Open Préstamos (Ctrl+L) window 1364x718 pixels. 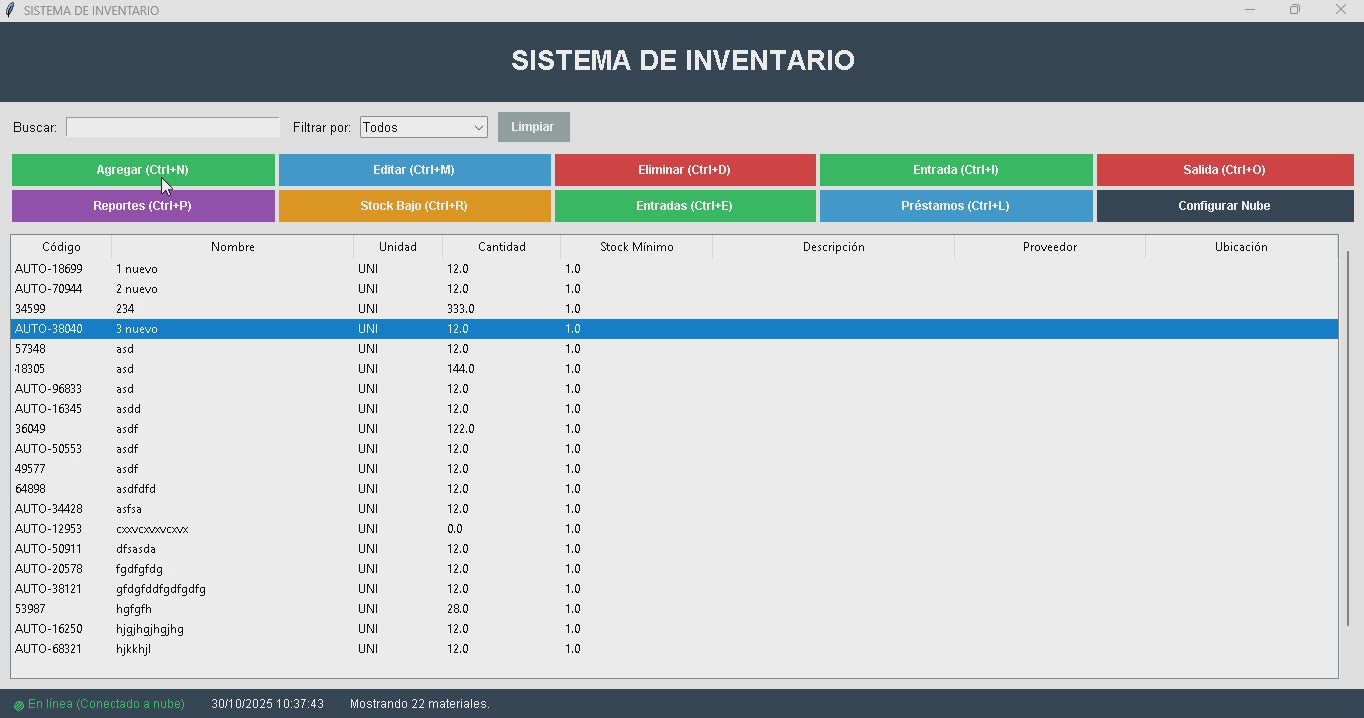click(955, 206)
